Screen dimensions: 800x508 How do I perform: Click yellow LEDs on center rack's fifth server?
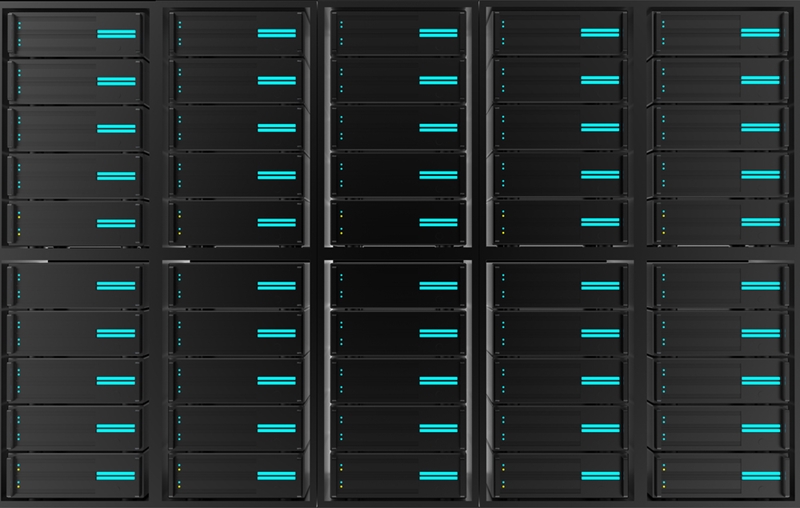[x=341, y=223]
